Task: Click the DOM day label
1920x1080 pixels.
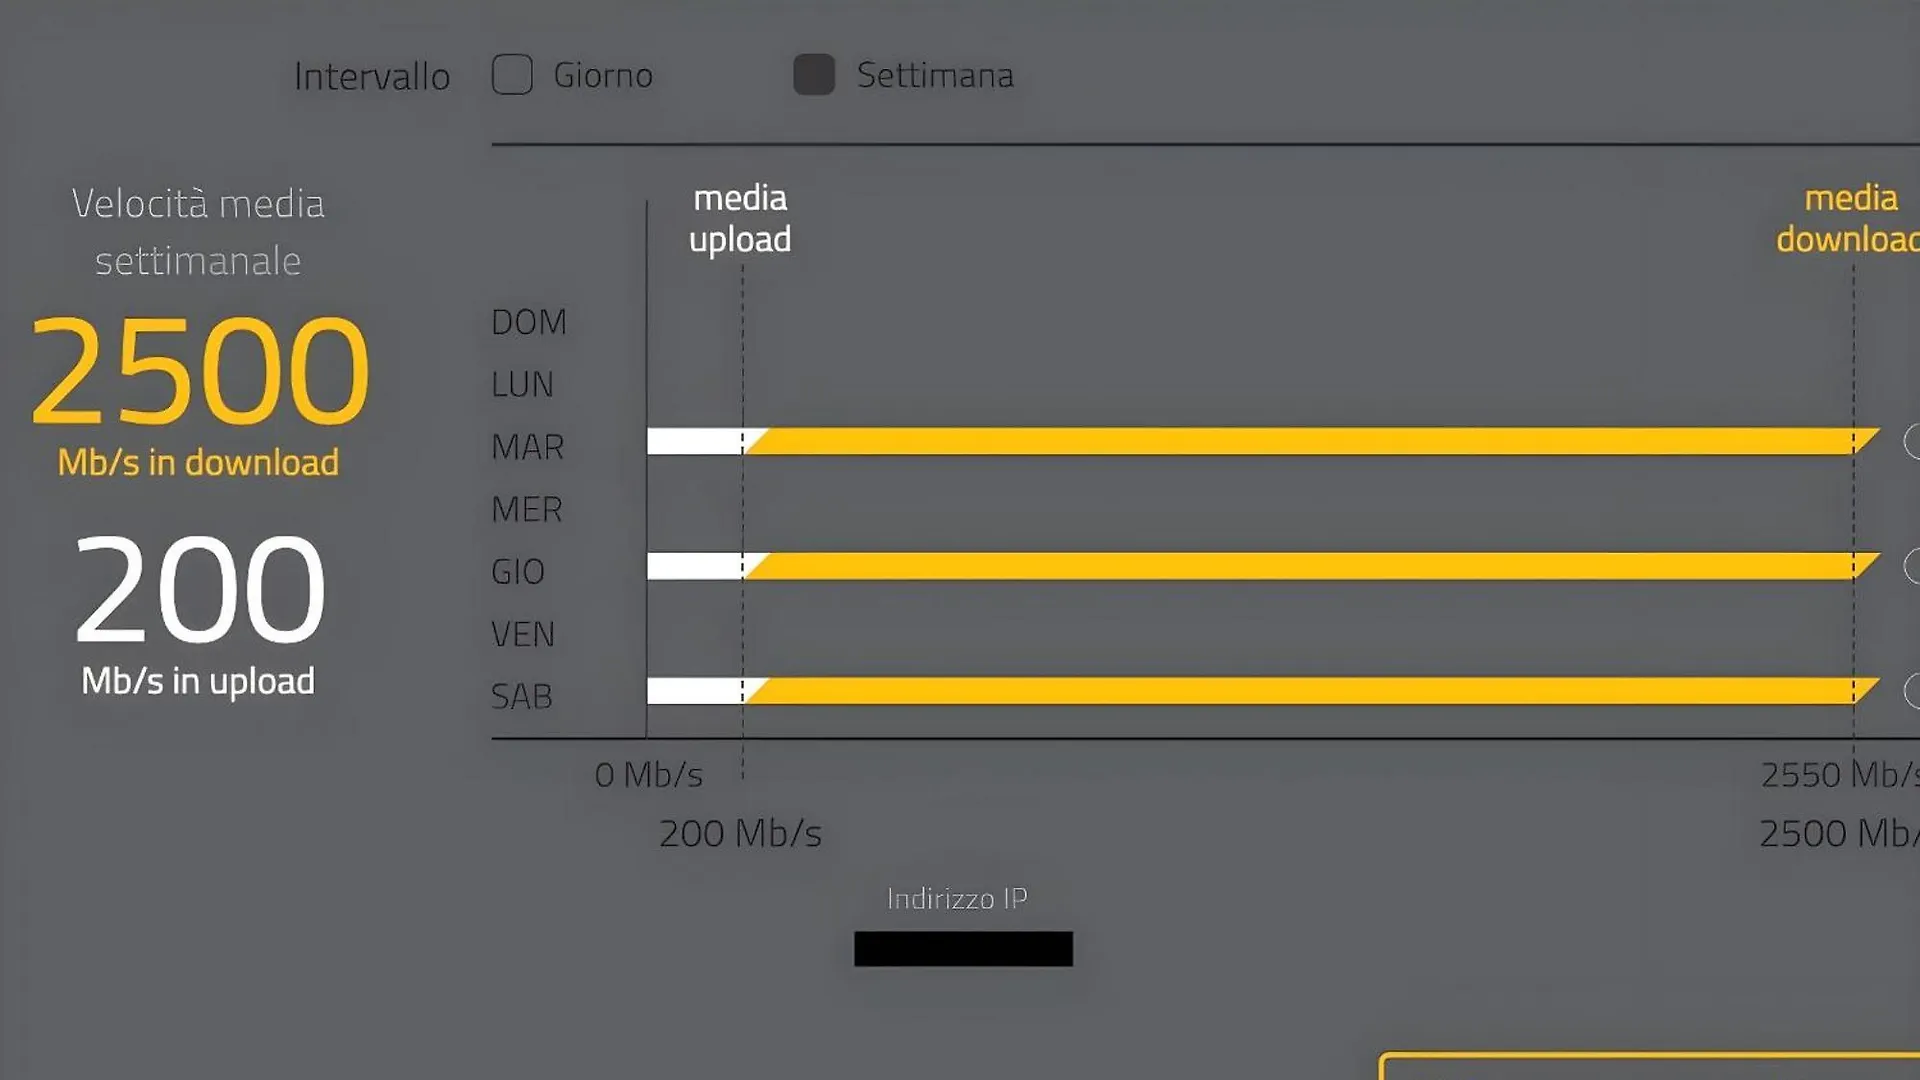Action: [x=529, y=322]
